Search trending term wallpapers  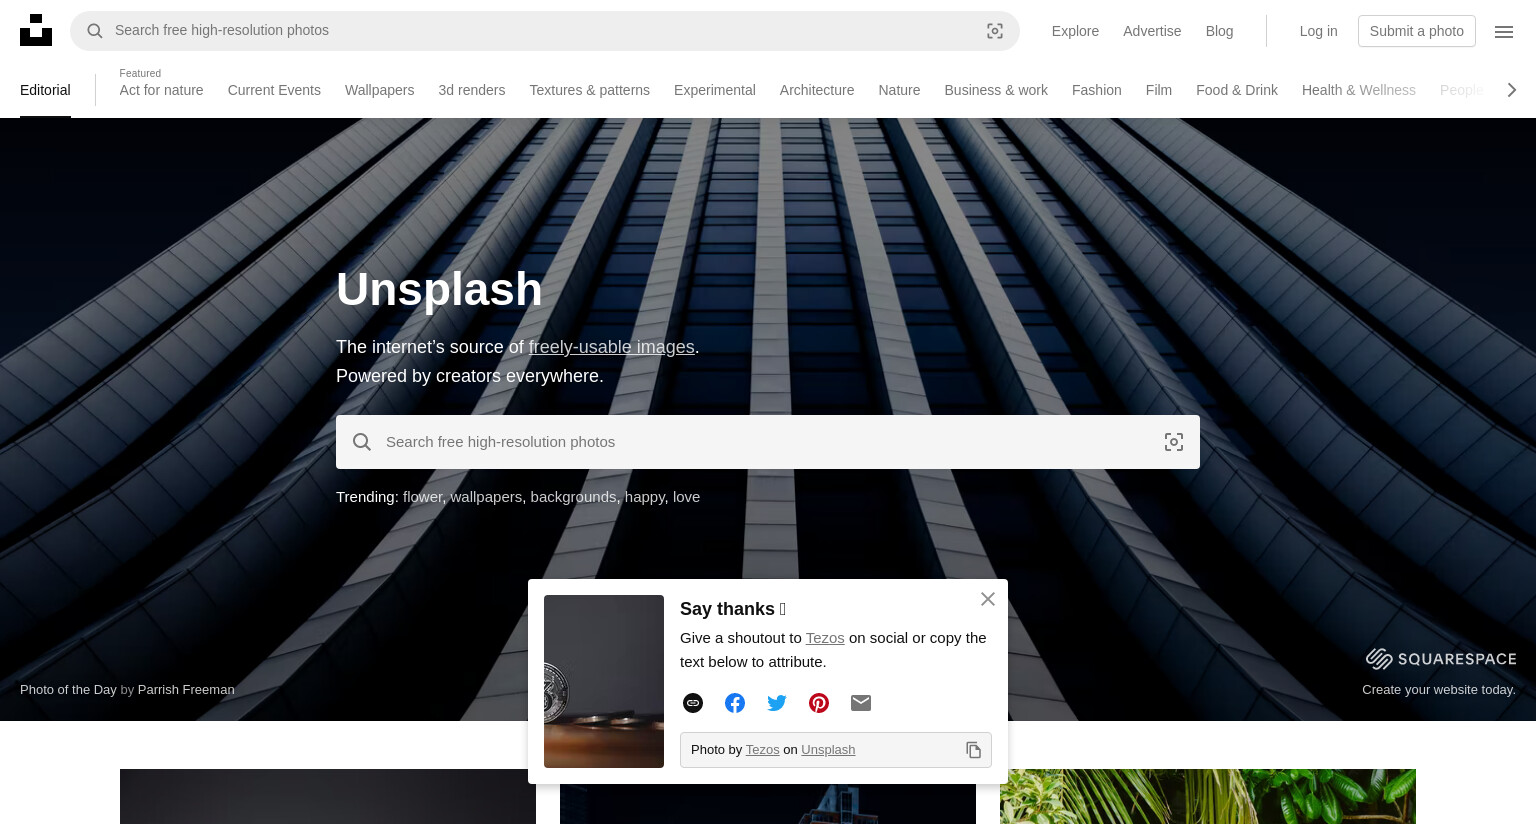click(x=486, y=497)
